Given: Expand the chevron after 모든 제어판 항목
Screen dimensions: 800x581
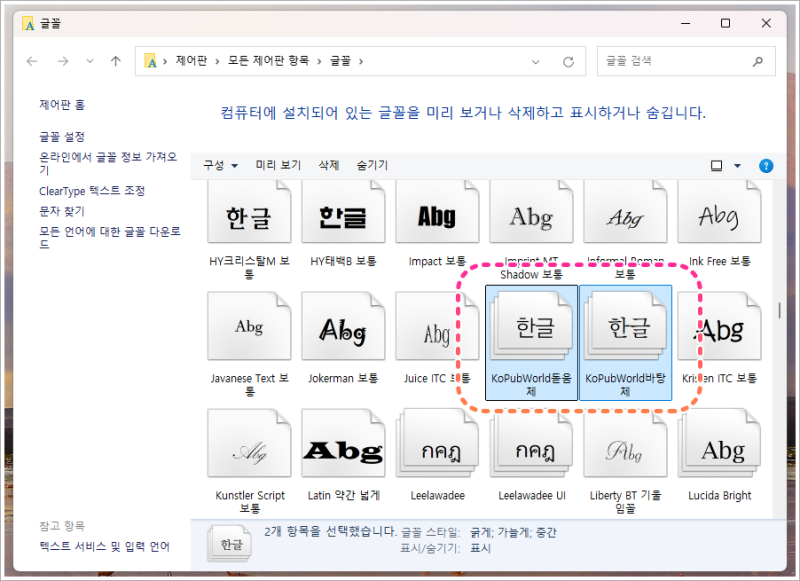Looking at the screenshot, I should click(x=319, y=62).
